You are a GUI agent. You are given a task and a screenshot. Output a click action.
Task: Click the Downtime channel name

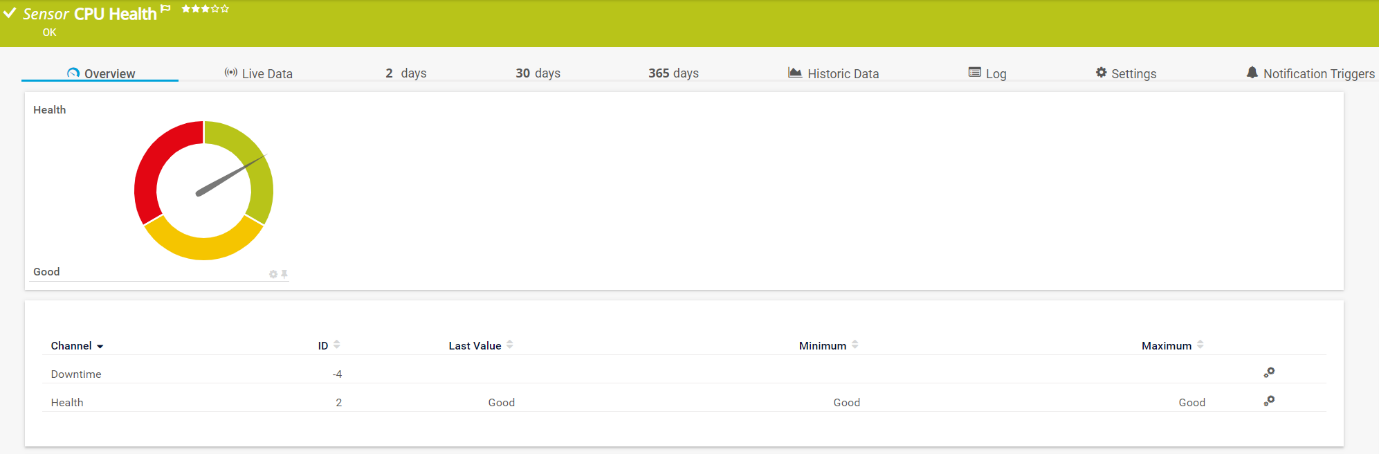76,374
